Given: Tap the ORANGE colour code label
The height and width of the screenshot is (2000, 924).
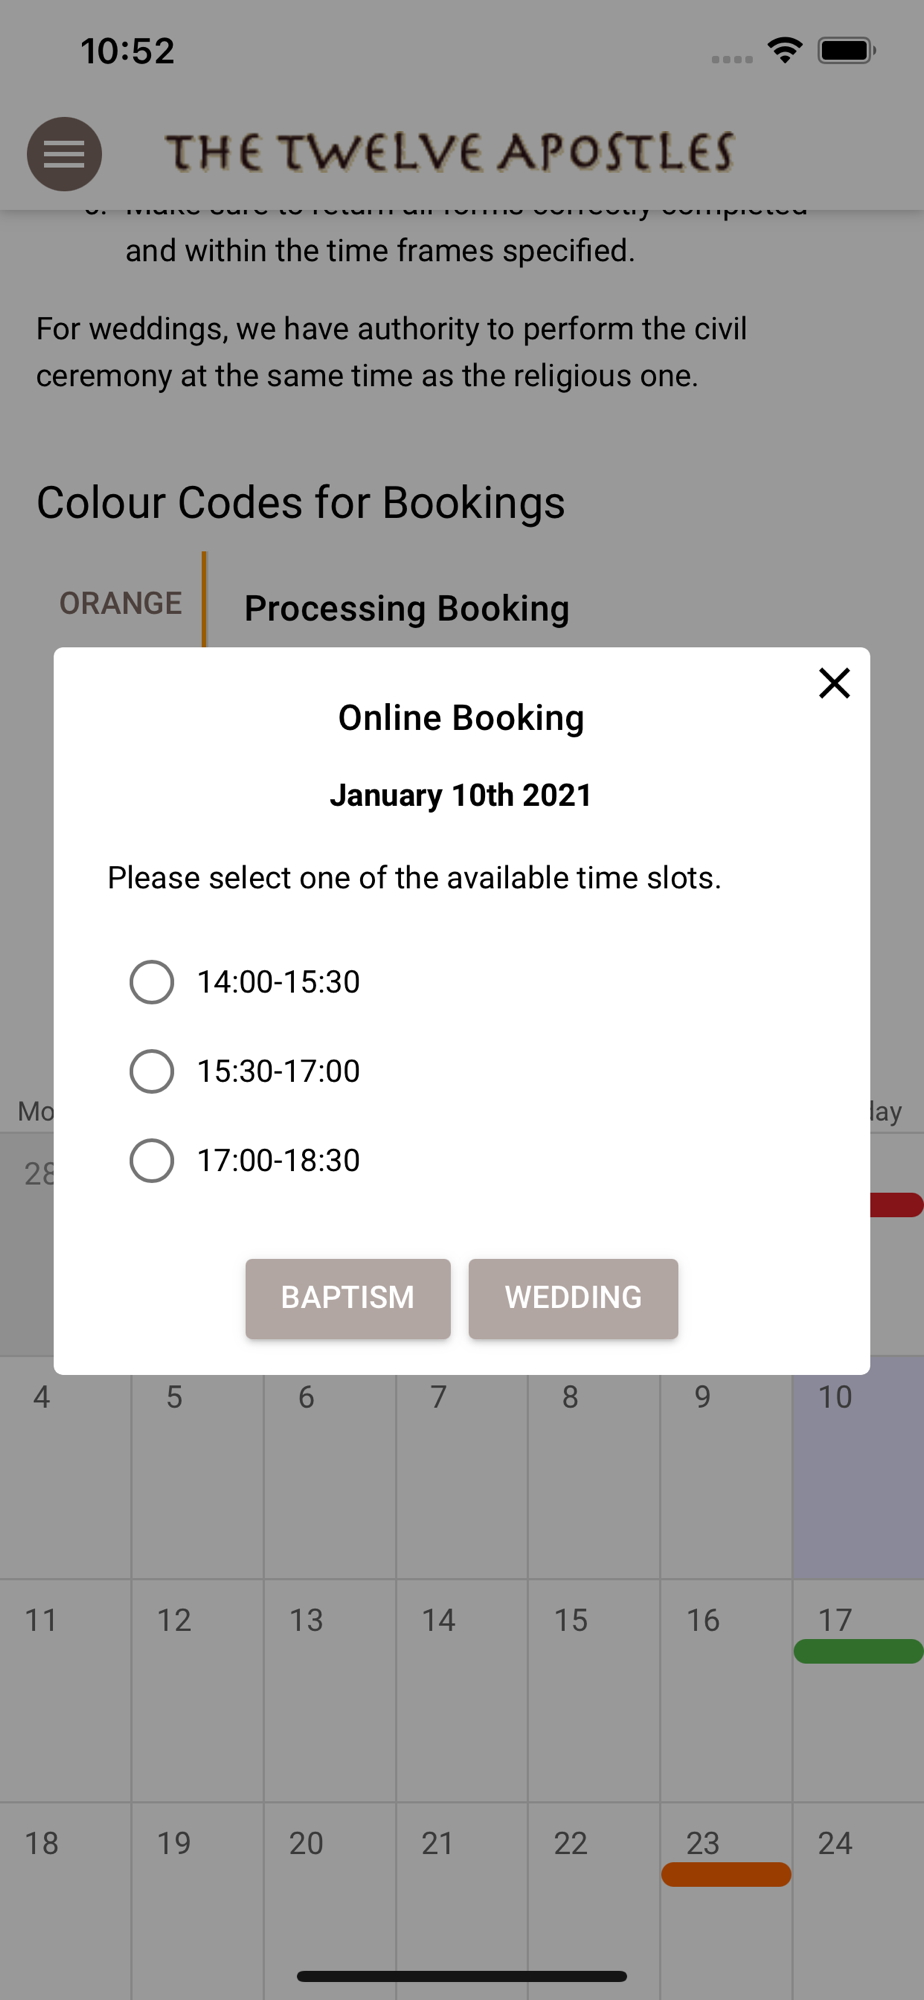Looking at the screenshot, I should click(x=120, y=603).
